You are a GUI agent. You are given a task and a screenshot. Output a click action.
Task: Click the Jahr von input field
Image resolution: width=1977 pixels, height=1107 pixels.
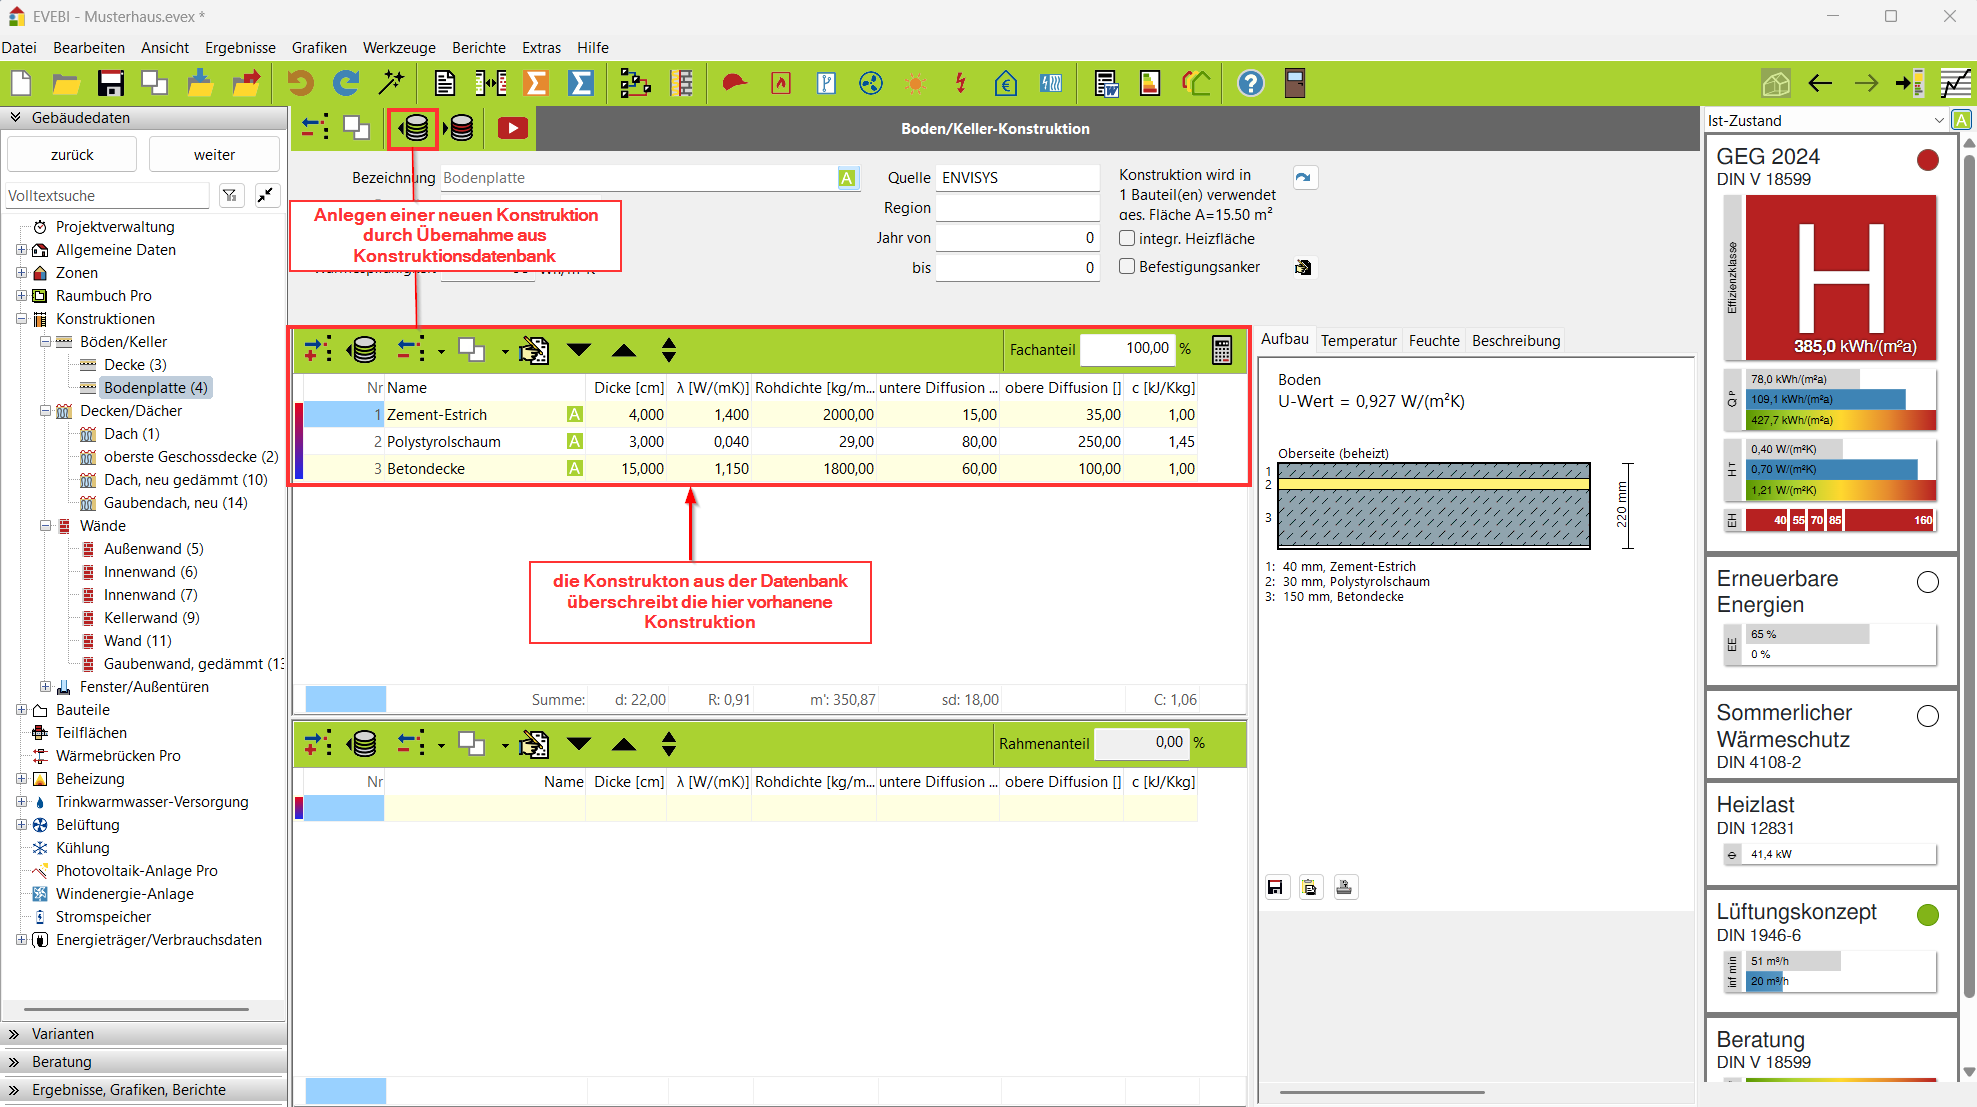pyautogui.click(x=1017, y=237)
